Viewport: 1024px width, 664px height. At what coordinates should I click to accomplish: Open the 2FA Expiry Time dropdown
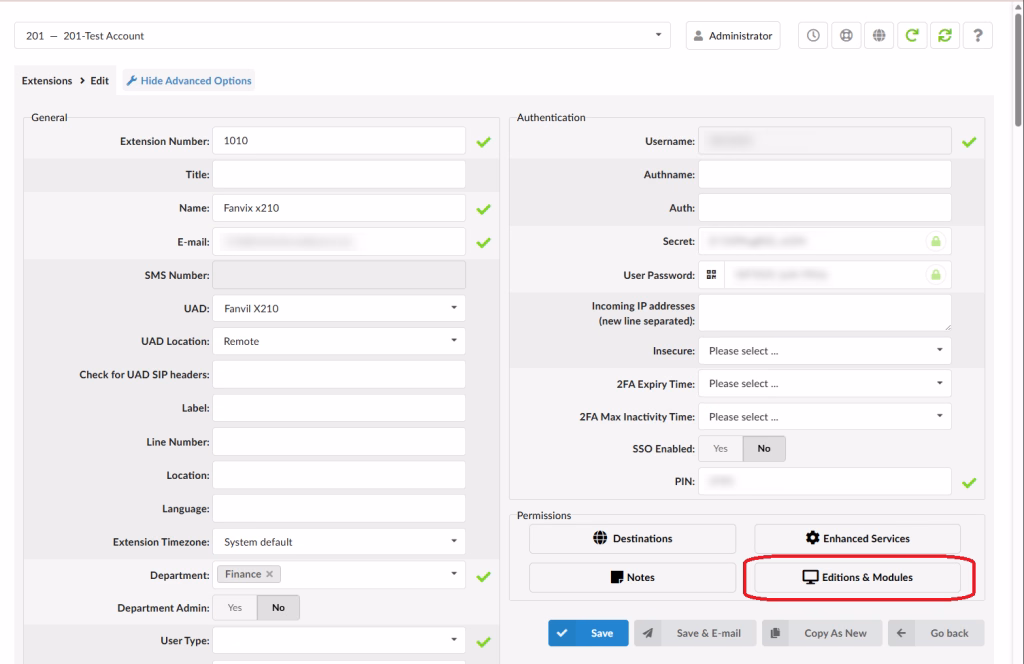tap(825, 384)
